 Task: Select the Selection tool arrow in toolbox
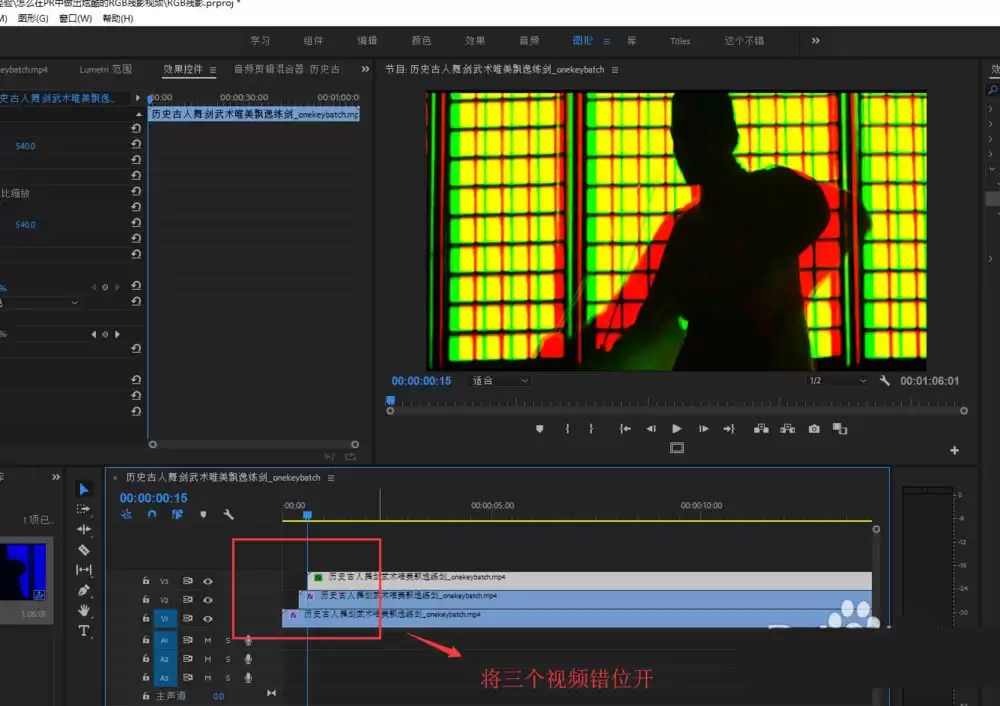point(84,489)
